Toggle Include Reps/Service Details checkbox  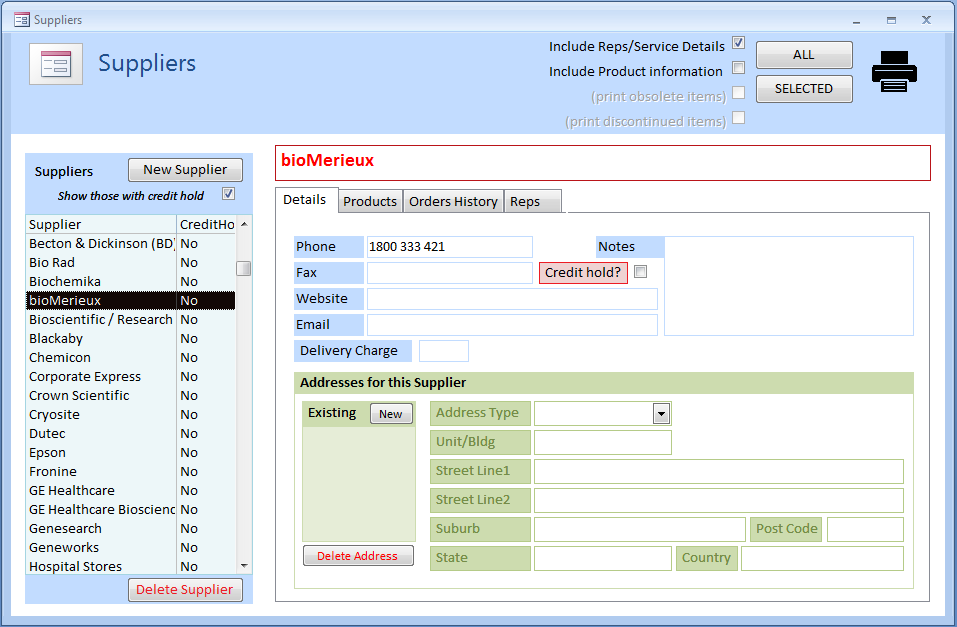coord(738,43)
